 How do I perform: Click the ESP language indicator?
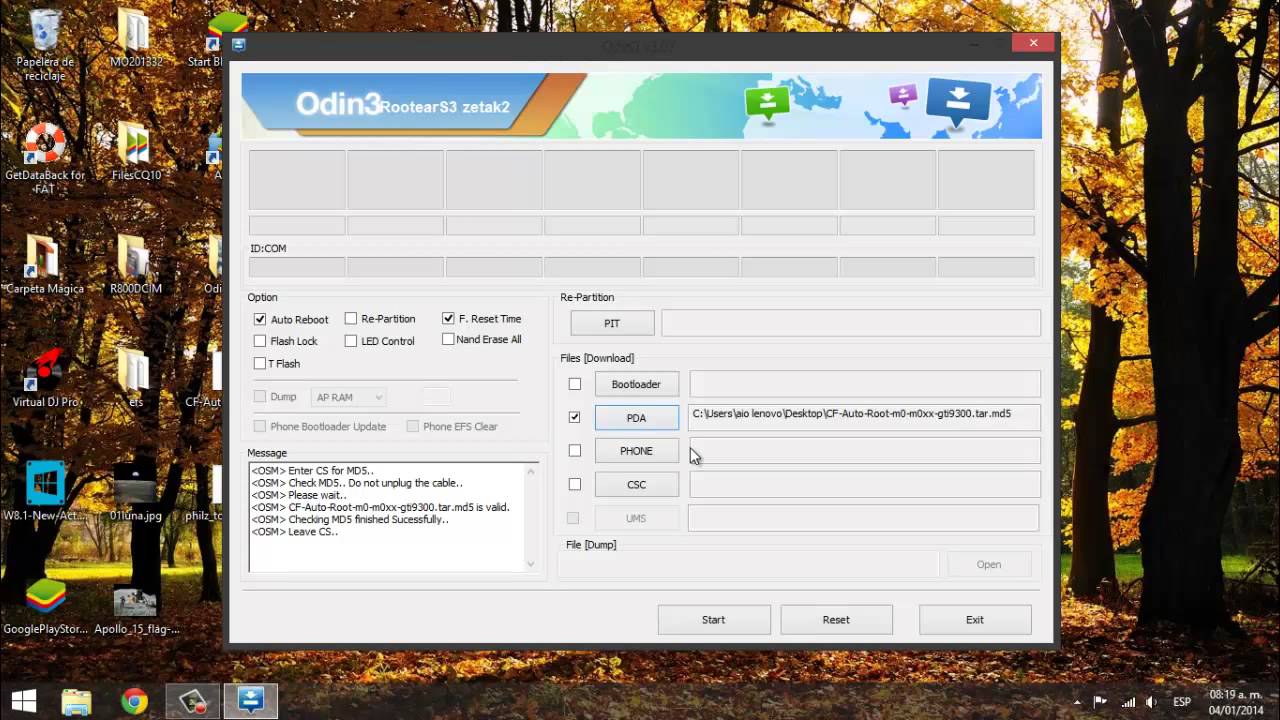coord(1181,701)
